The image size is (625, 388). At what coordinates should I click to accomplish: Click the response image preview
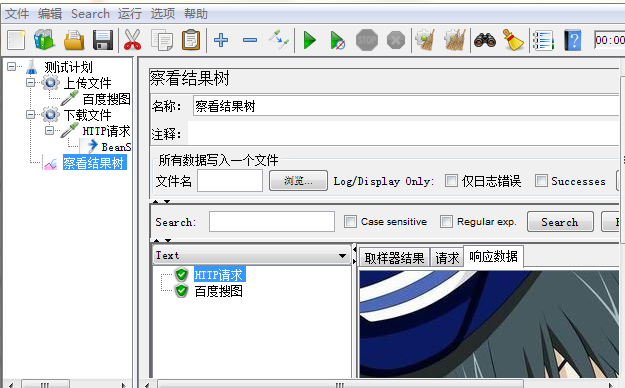tap(489, 324)
